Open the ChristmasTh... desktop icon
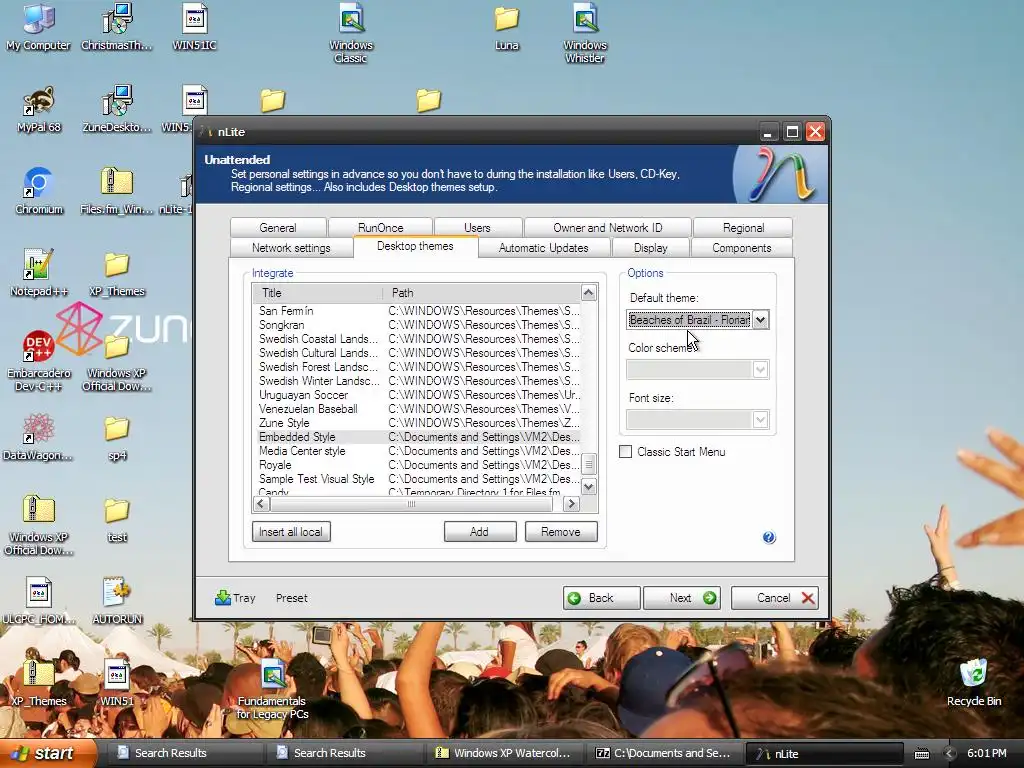The height and width of the screenshot is (768, 1024). 116,26
